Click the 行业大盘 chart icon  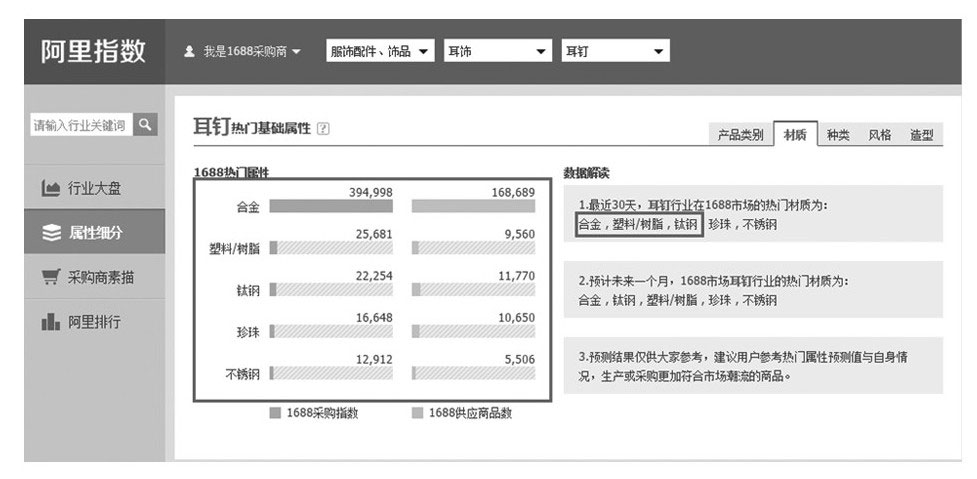click(51, 188)
